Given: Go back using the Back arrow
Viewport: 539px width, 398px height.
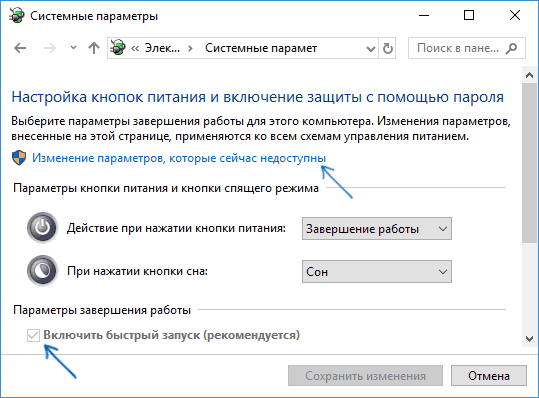Looking at the screenshot, I should [20, 48].
